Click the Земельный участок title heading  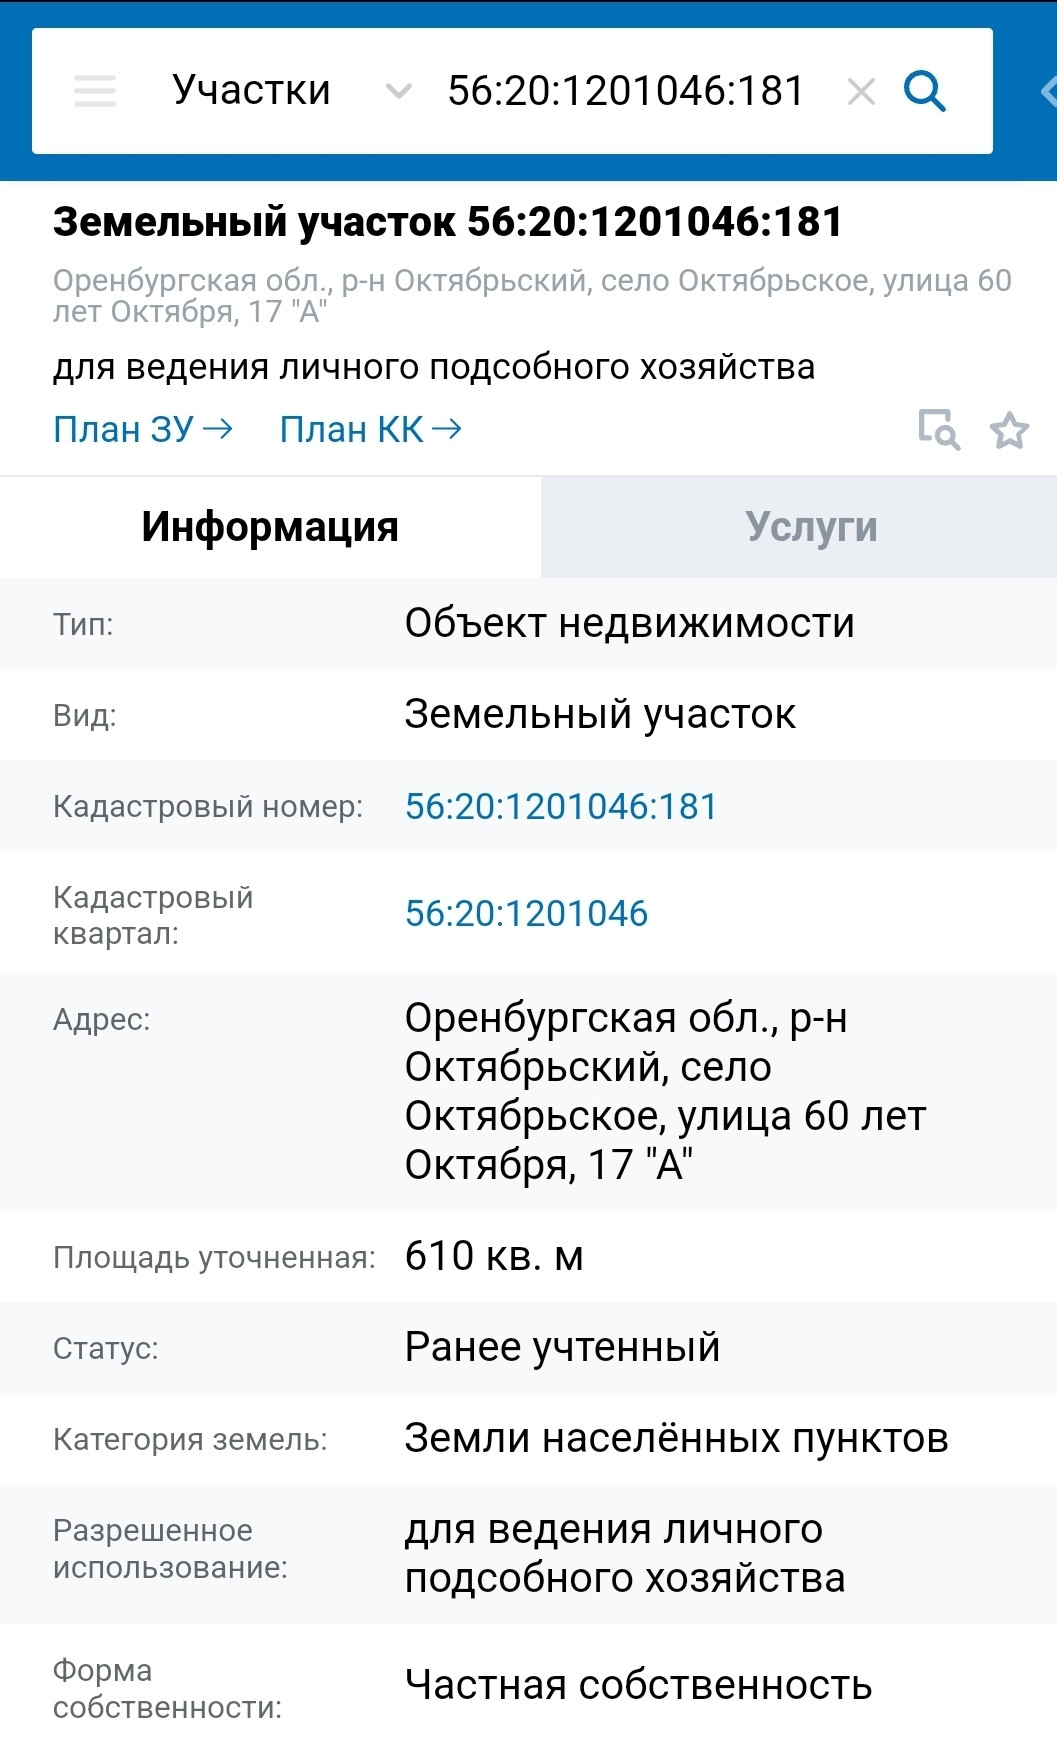(x=448, y=222)
